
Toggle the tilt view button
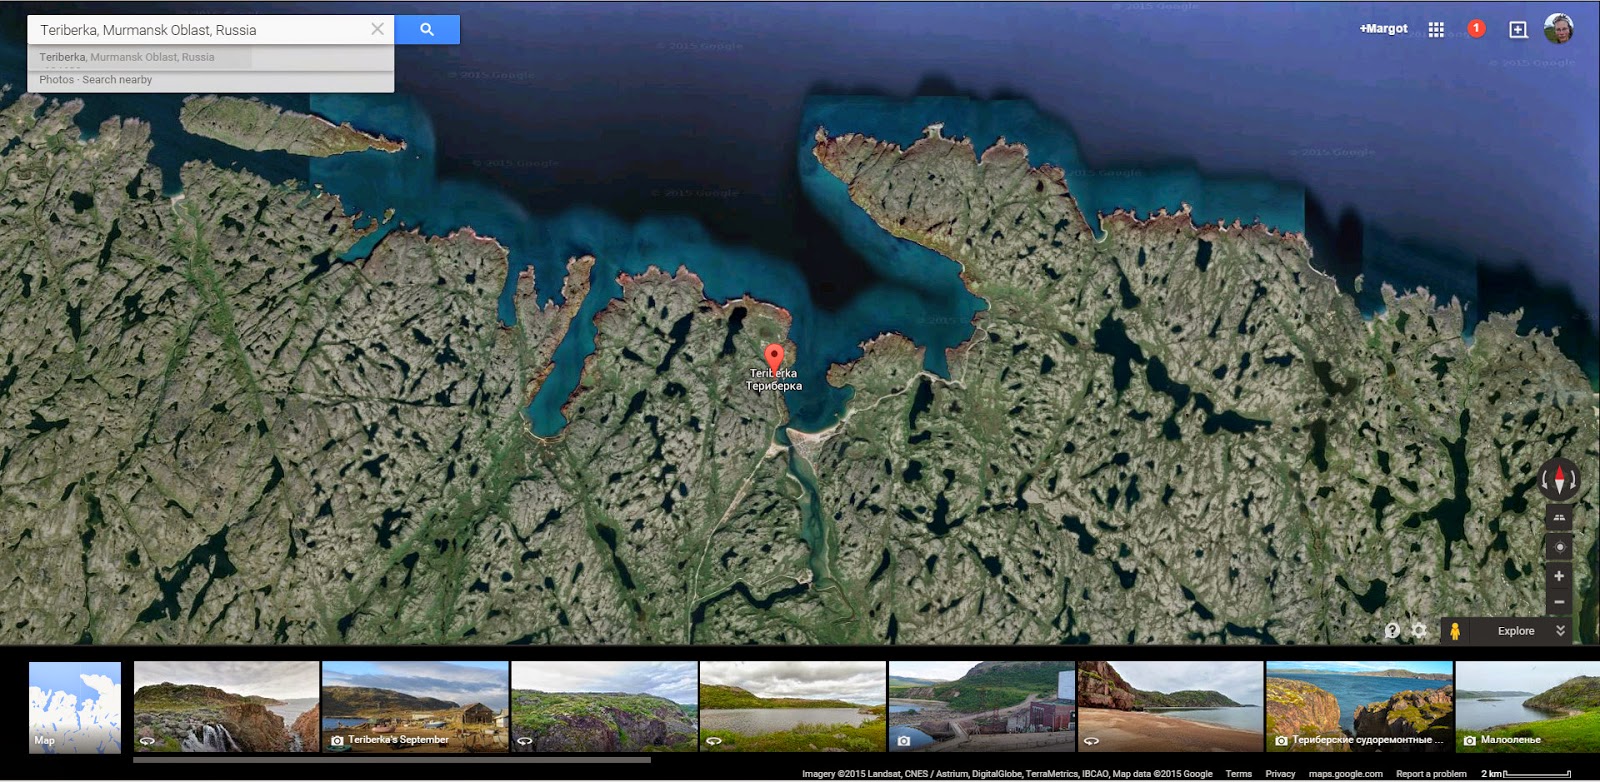tap(1559, 517)
